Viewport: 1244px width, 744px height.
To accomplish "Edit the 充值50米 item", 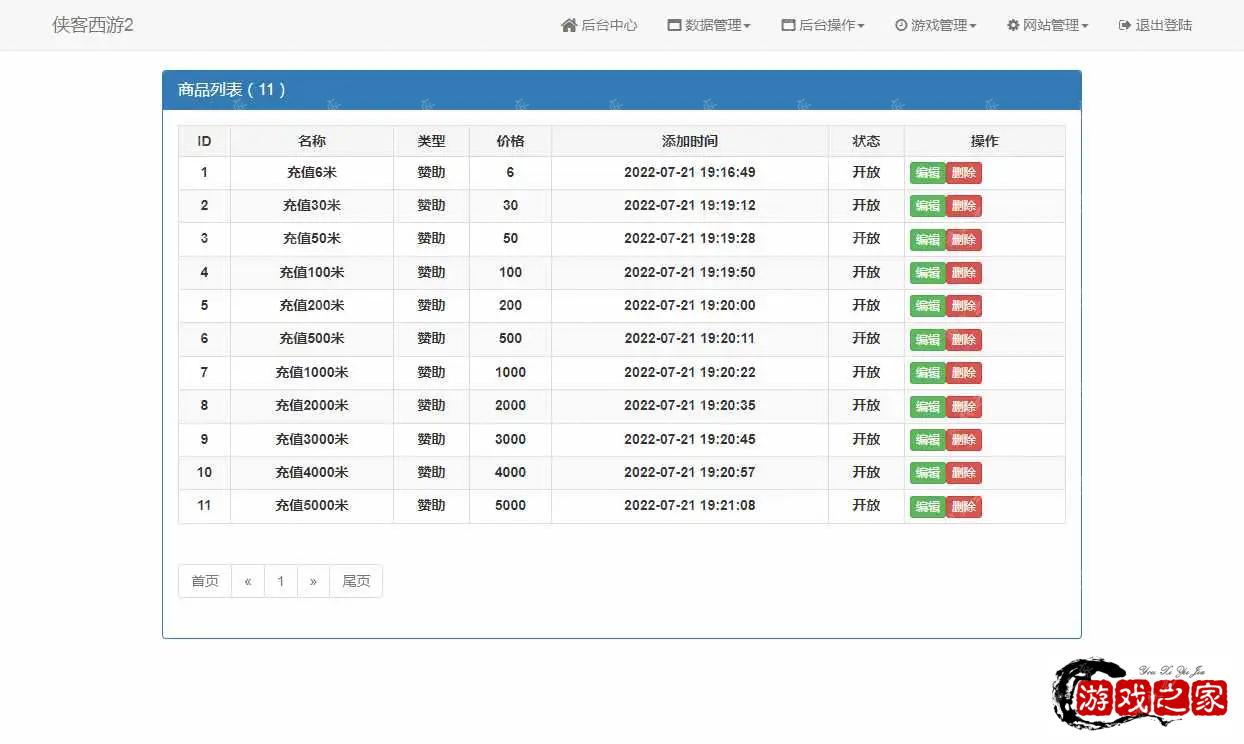I will [928, 240].
